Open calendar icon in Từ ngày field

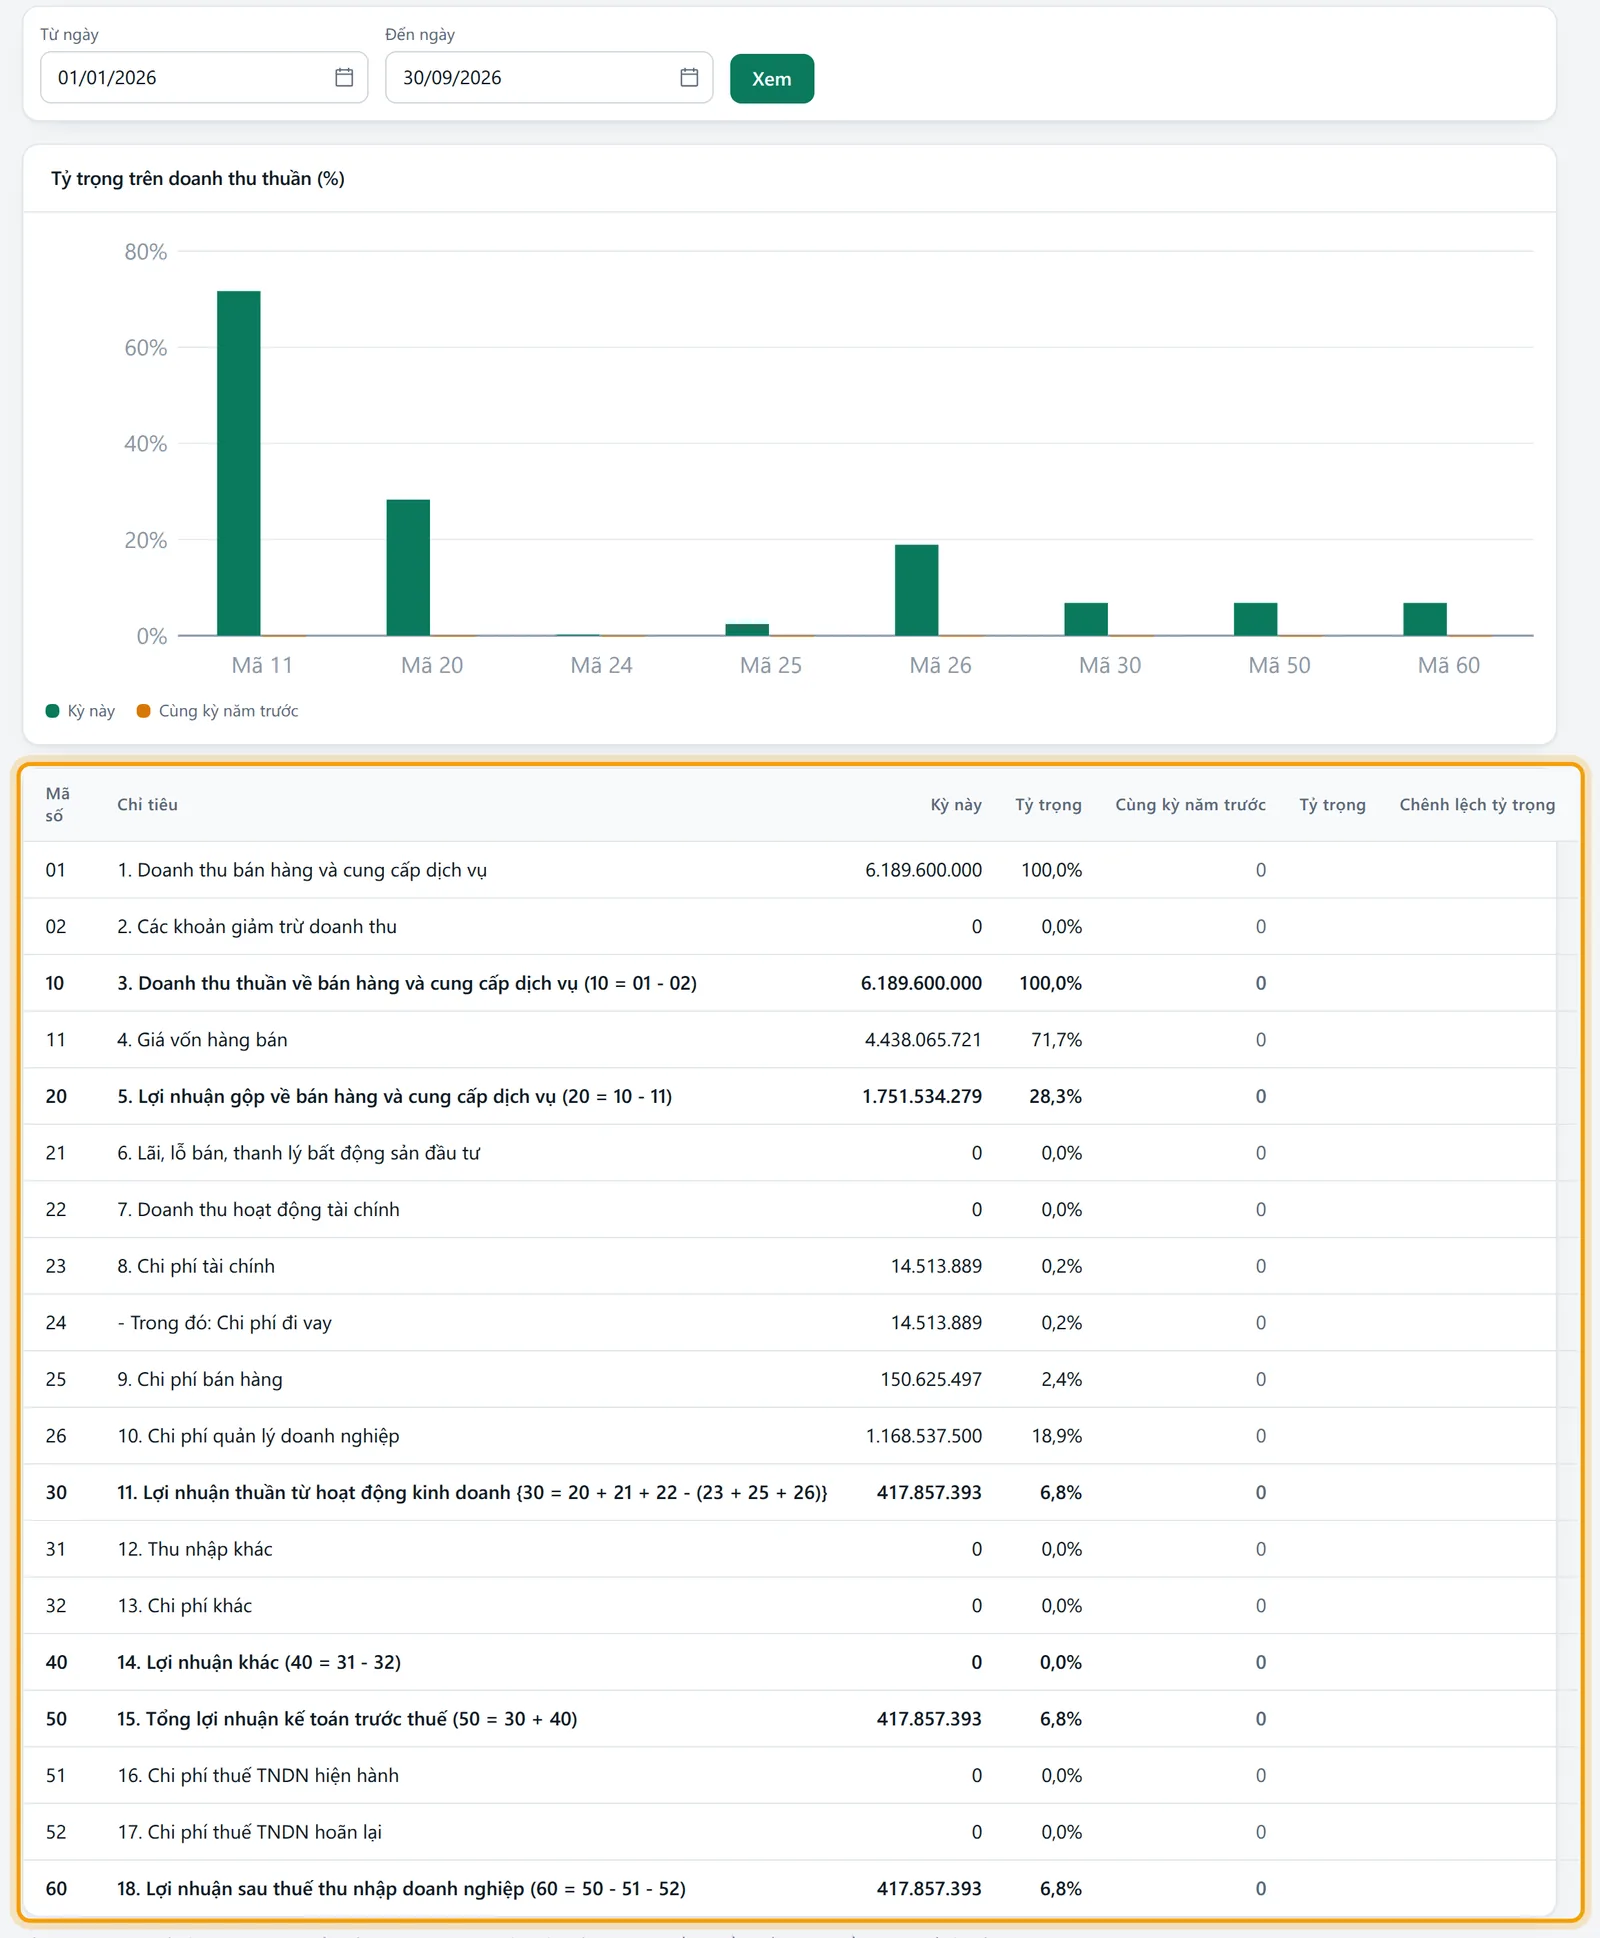click(x=344, y=77)
